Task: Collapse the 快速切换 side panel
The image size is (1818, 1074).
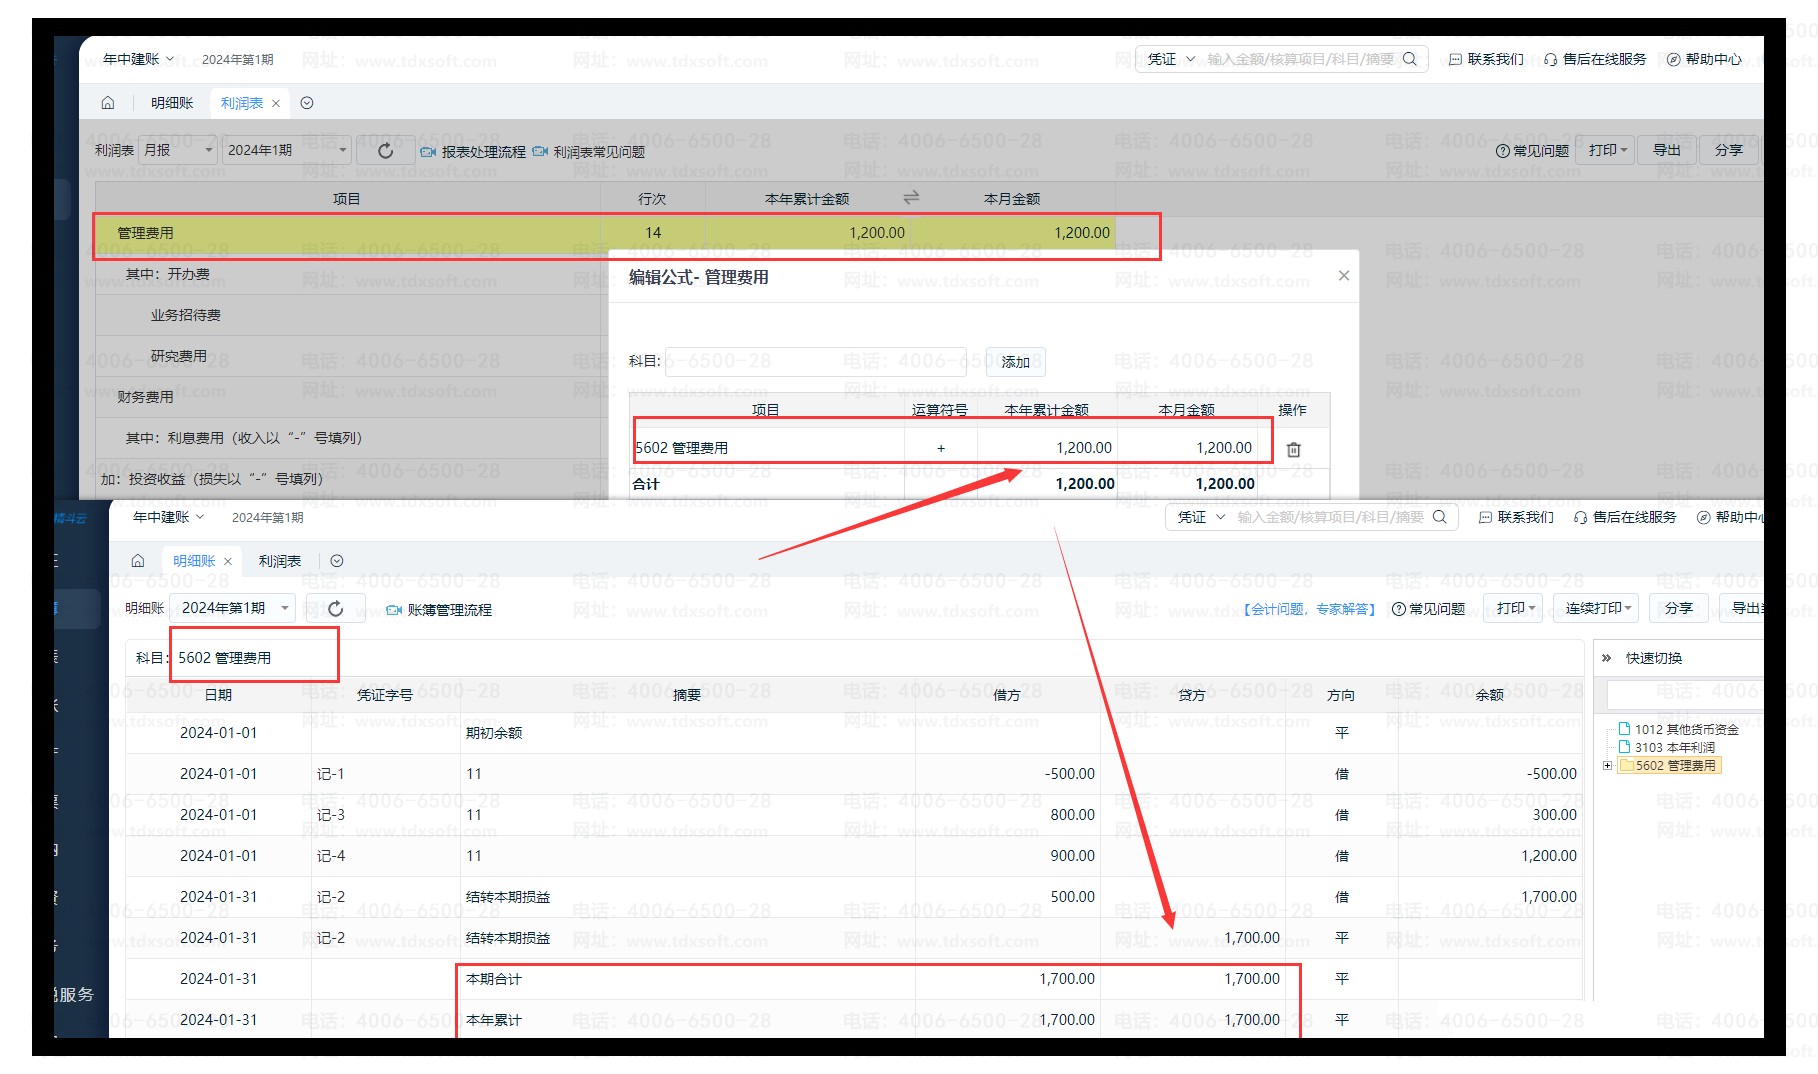Action: pos(1606,658)
